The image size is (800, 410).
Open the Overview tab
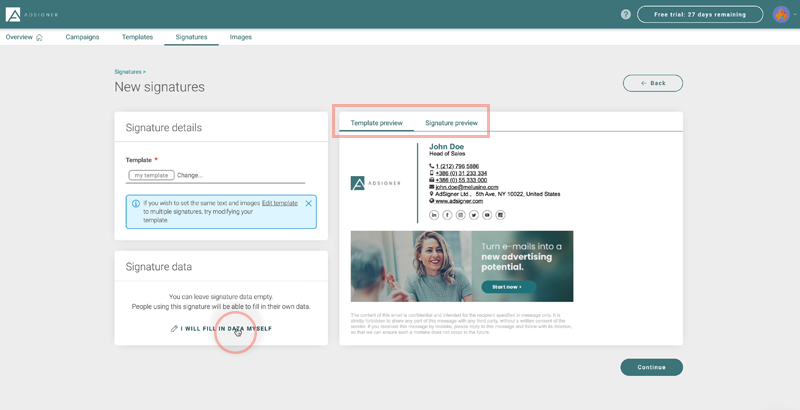pos(24,37)
